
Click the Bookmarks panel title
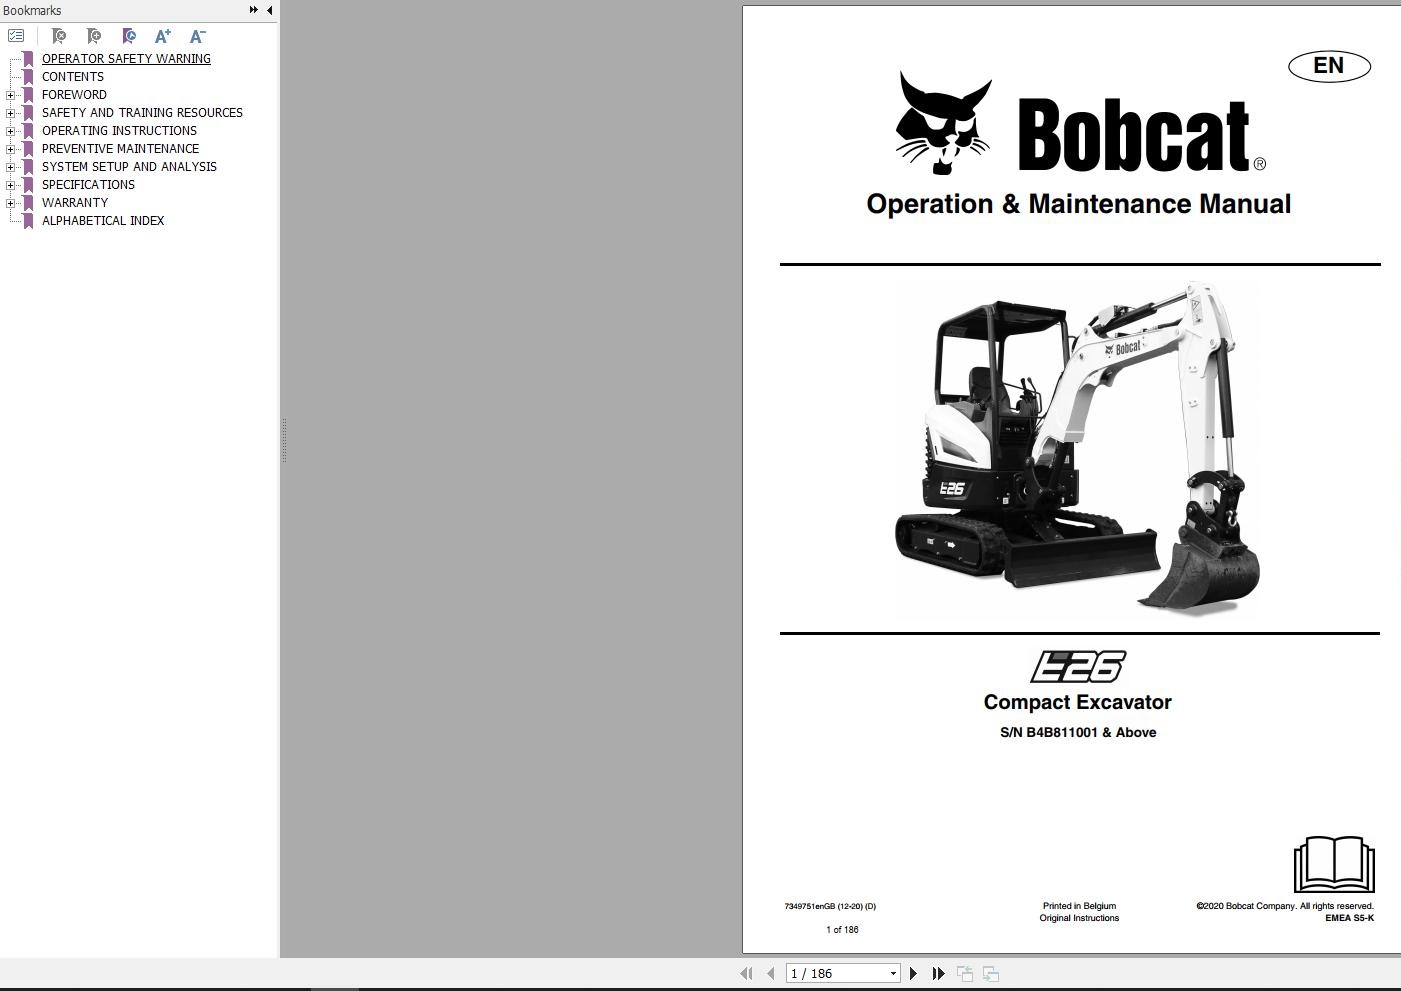coord(32,10)
